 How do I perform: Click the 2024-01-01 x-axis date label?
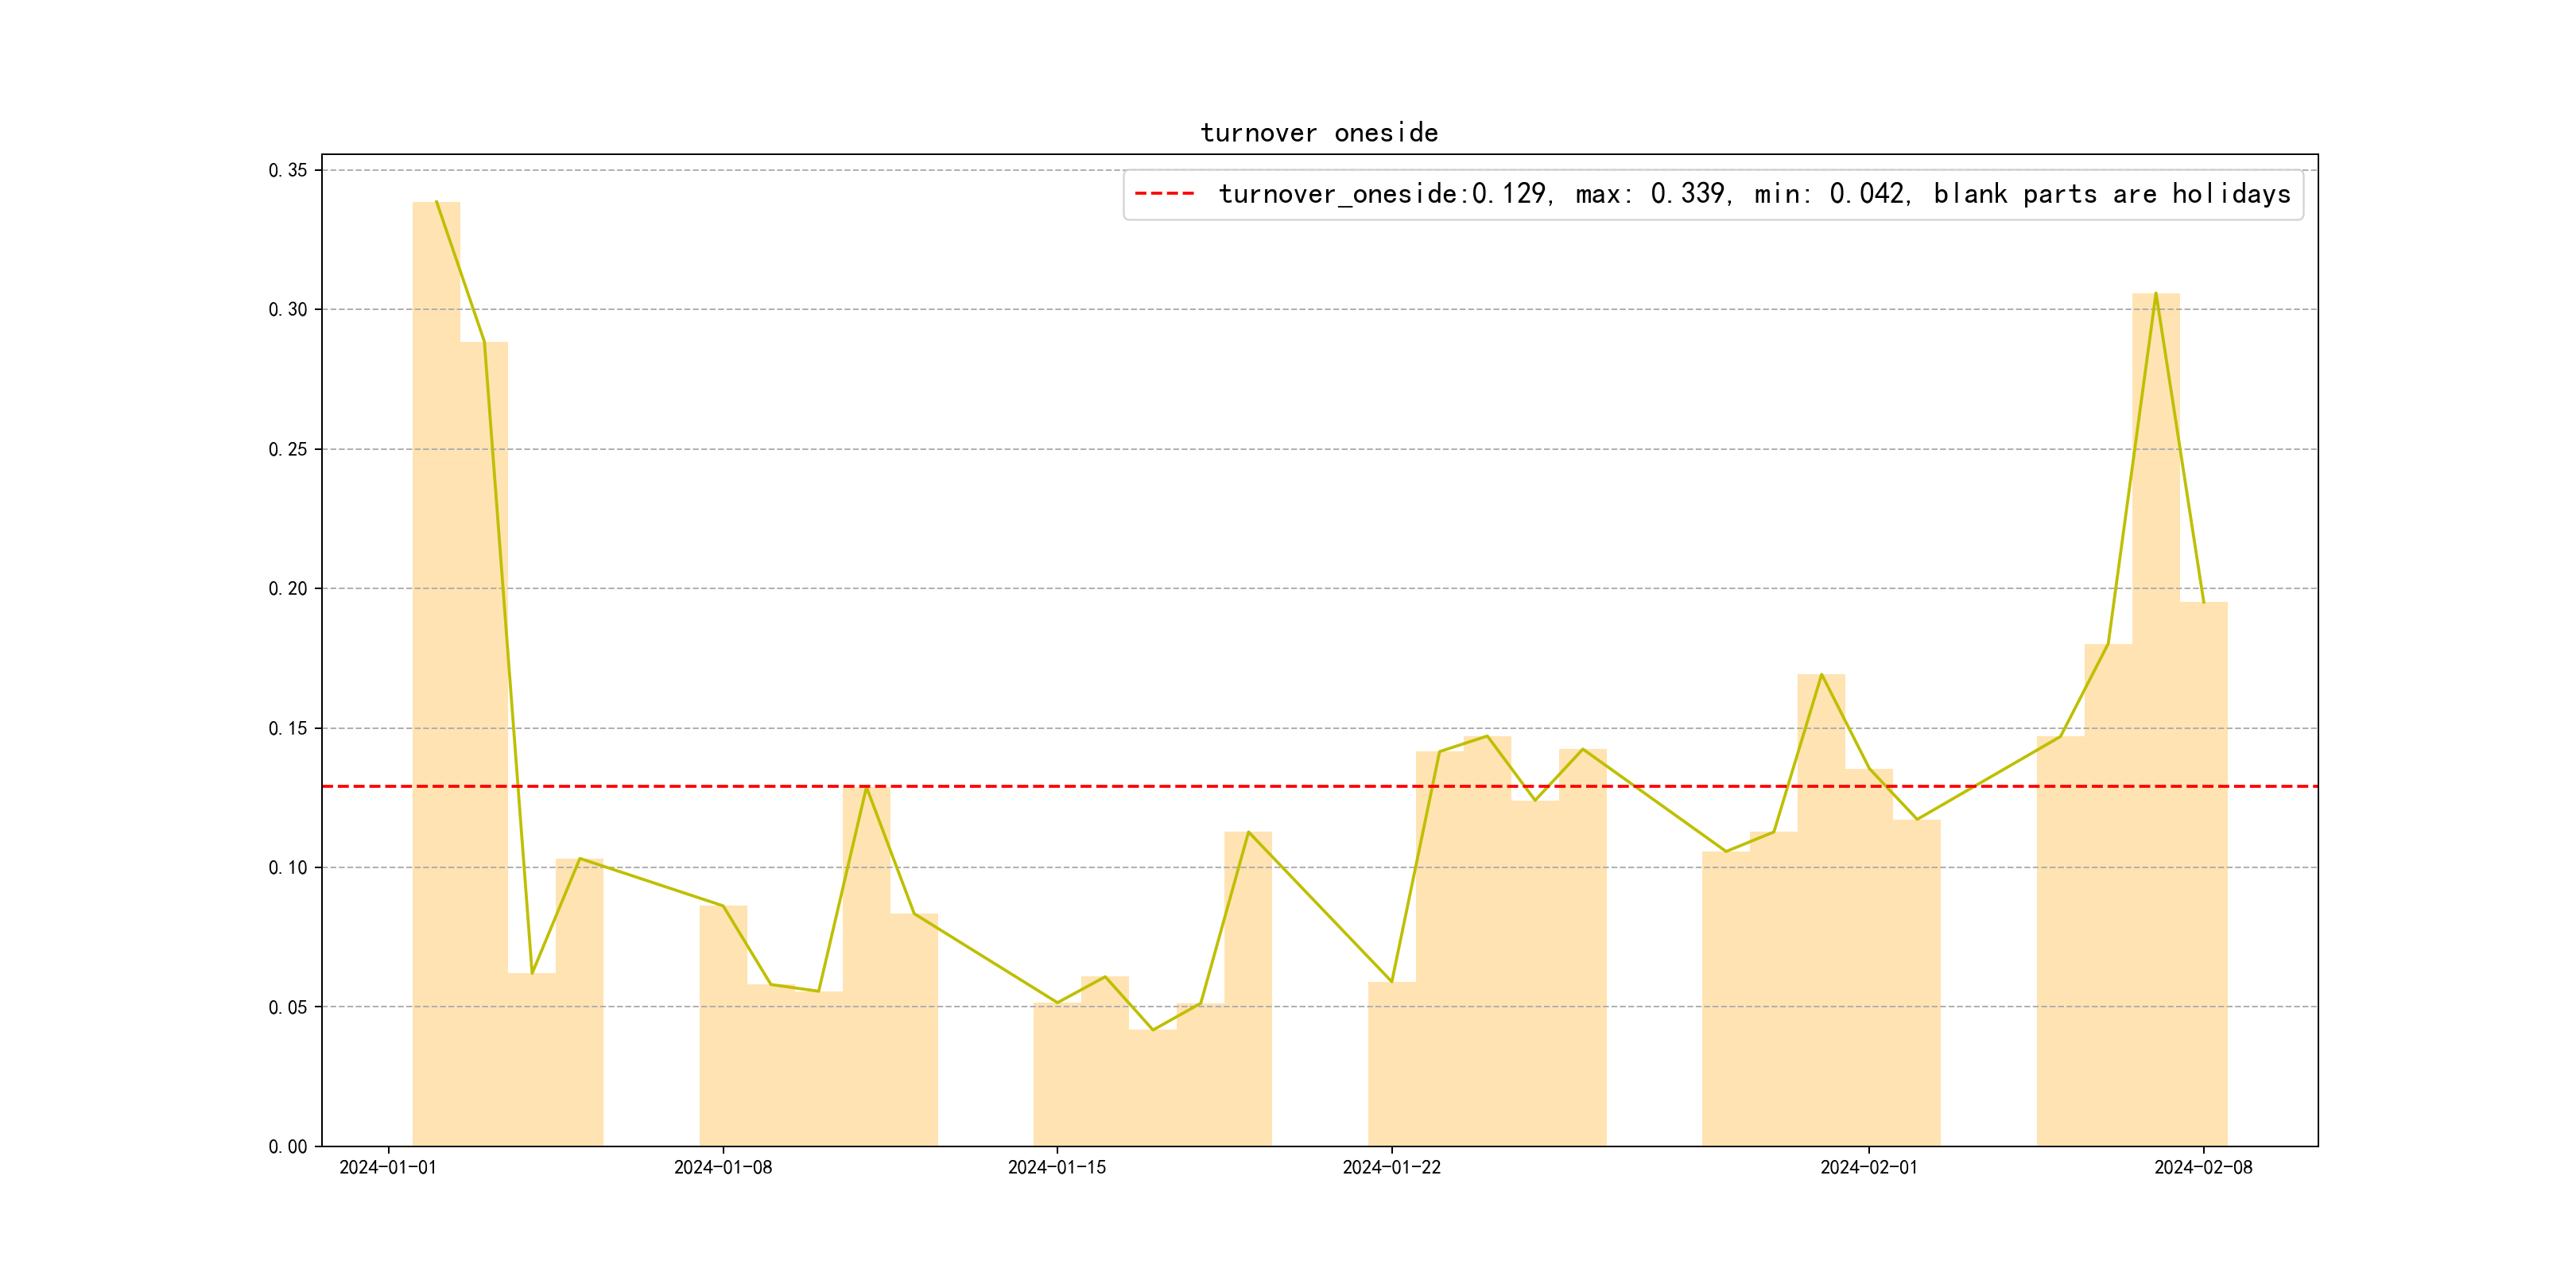[x=388, y=1168]
